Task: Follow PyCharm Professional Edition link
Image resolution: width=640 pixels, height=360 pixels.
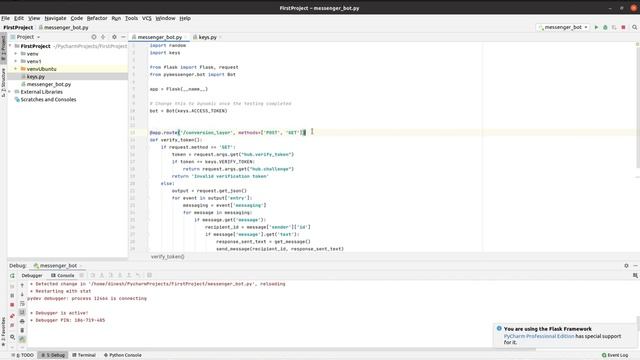Action: click(539, 336)
